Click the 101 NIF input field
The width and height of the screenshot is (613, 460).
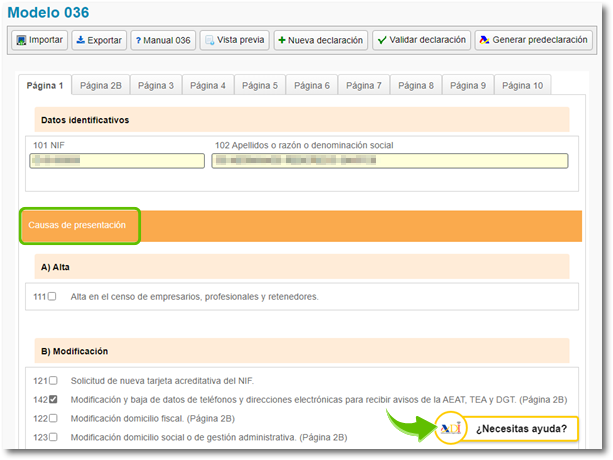pyautogui.click(x=116, y=161)
